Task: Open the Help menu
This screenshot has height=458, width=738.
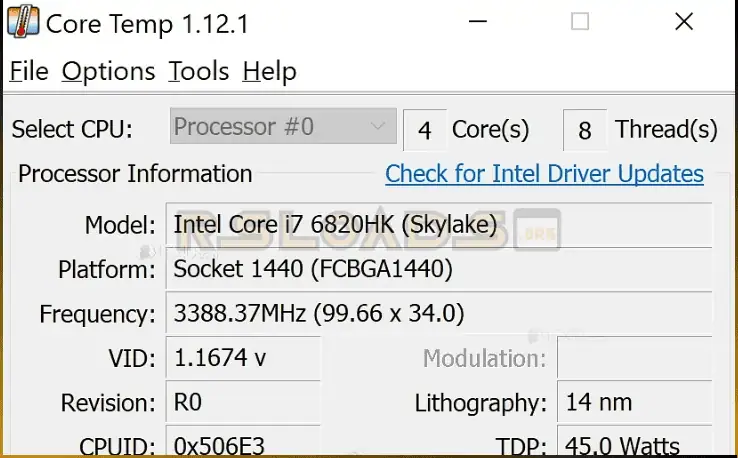Action: click(x=269, y=72)
